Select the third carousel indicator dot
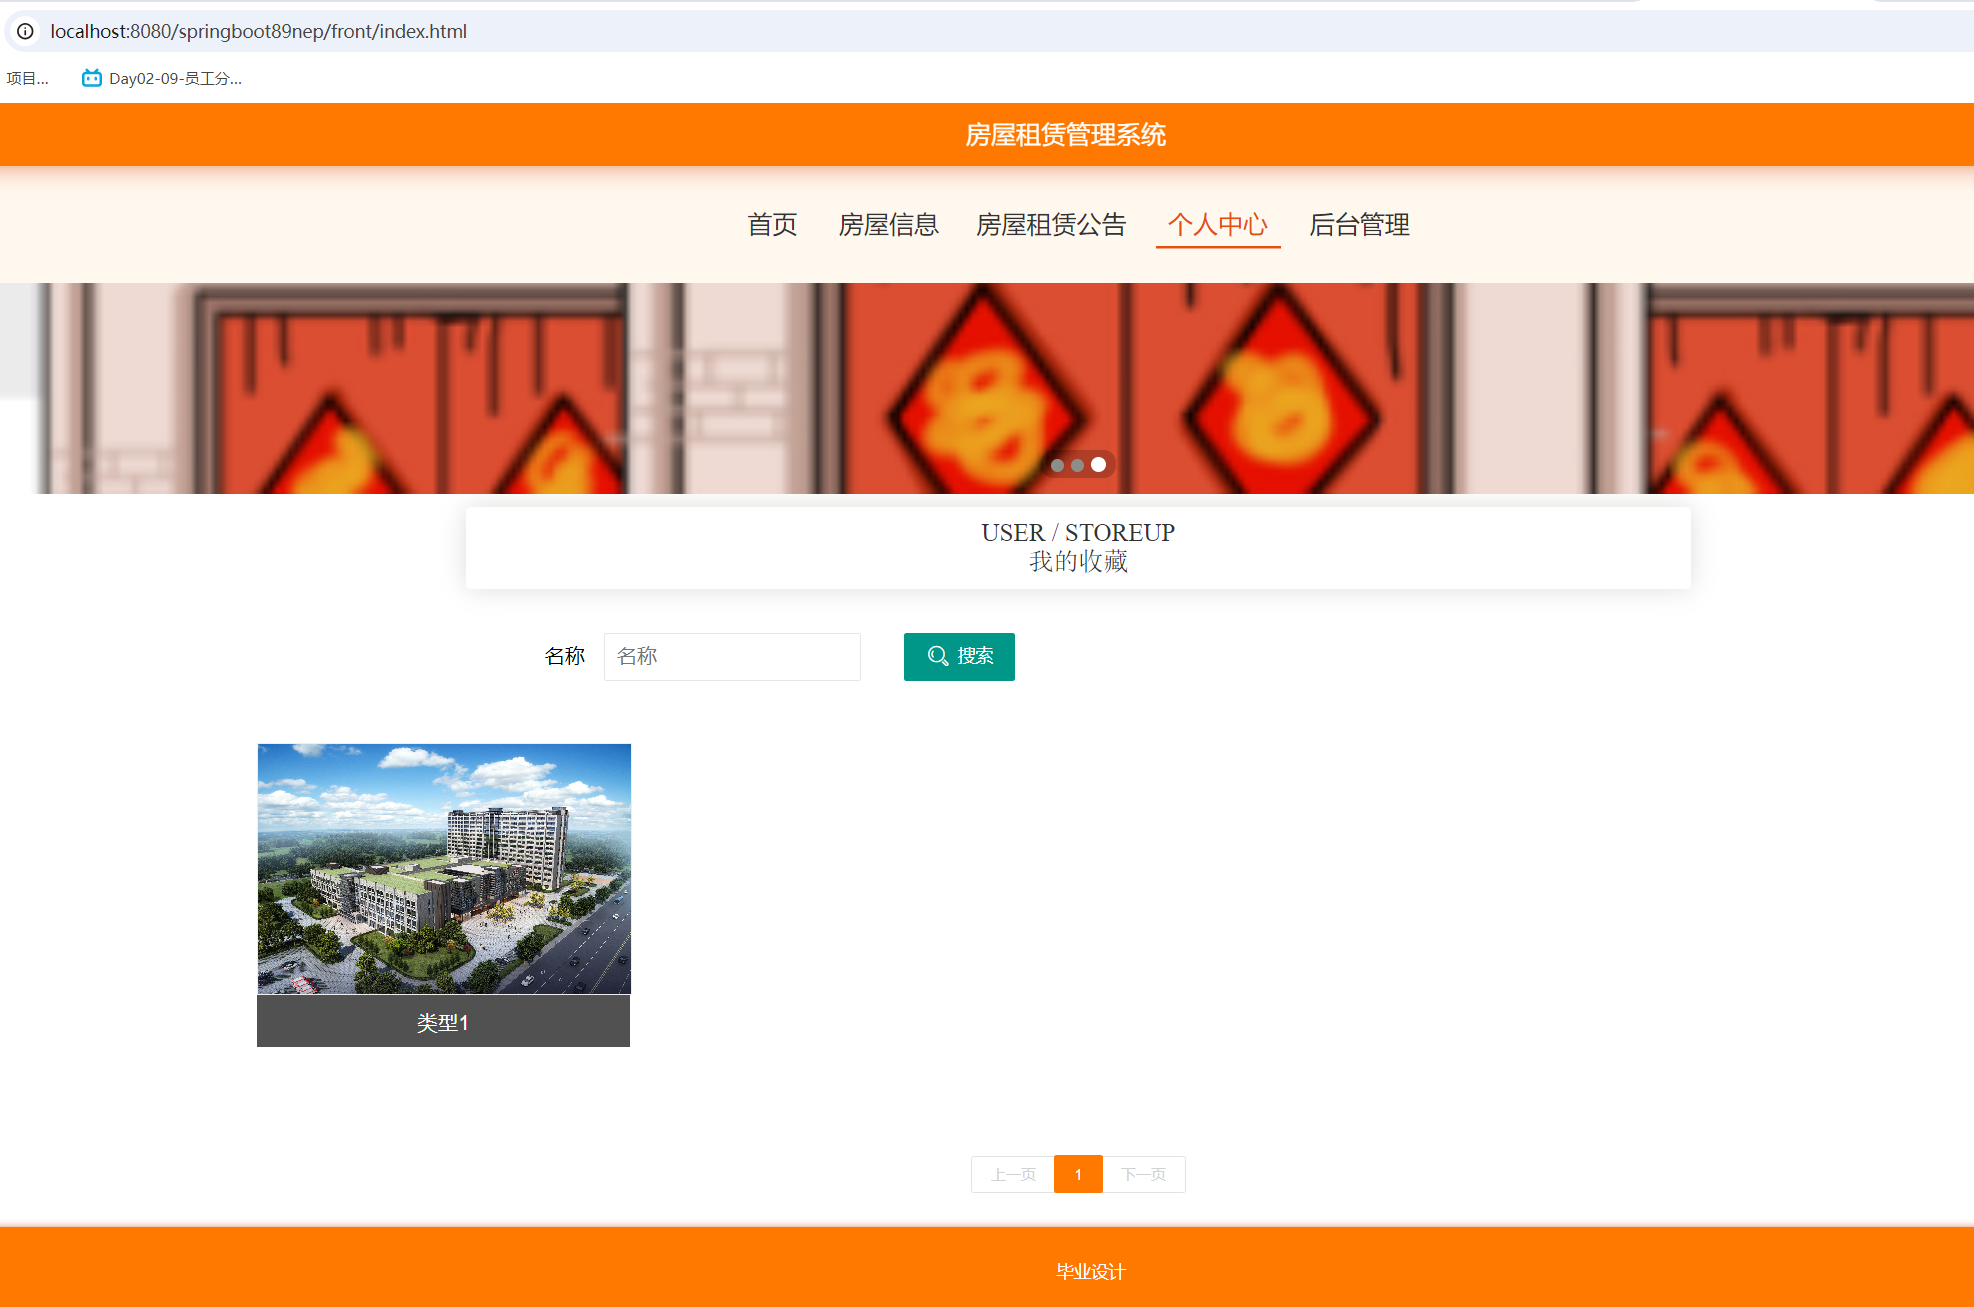1974x1307 pixels. [x=1099, y=464]
